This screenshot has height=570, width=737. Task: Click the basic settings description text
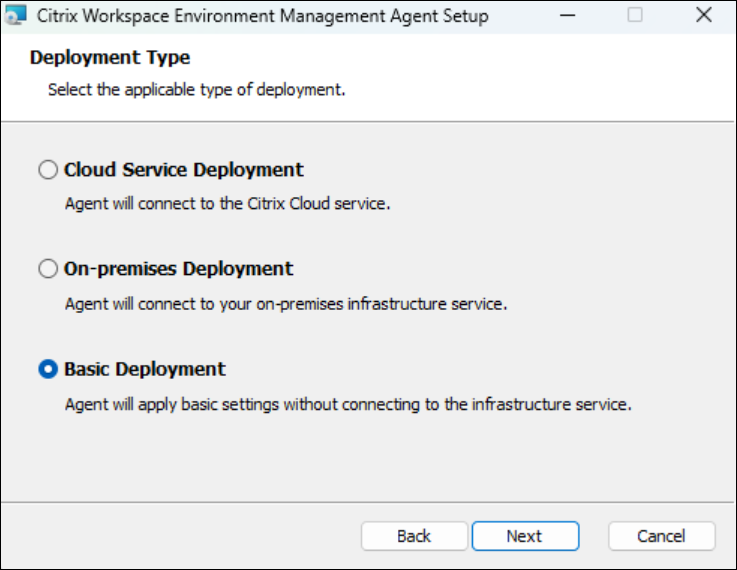click(348, 405)
